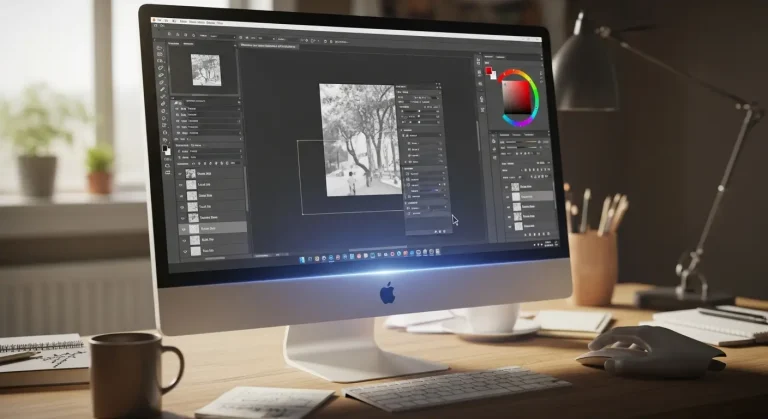This screenshot has width=768, height=419.
Task: Click the black-and-white tree photo on canvas
Action: 361,140
